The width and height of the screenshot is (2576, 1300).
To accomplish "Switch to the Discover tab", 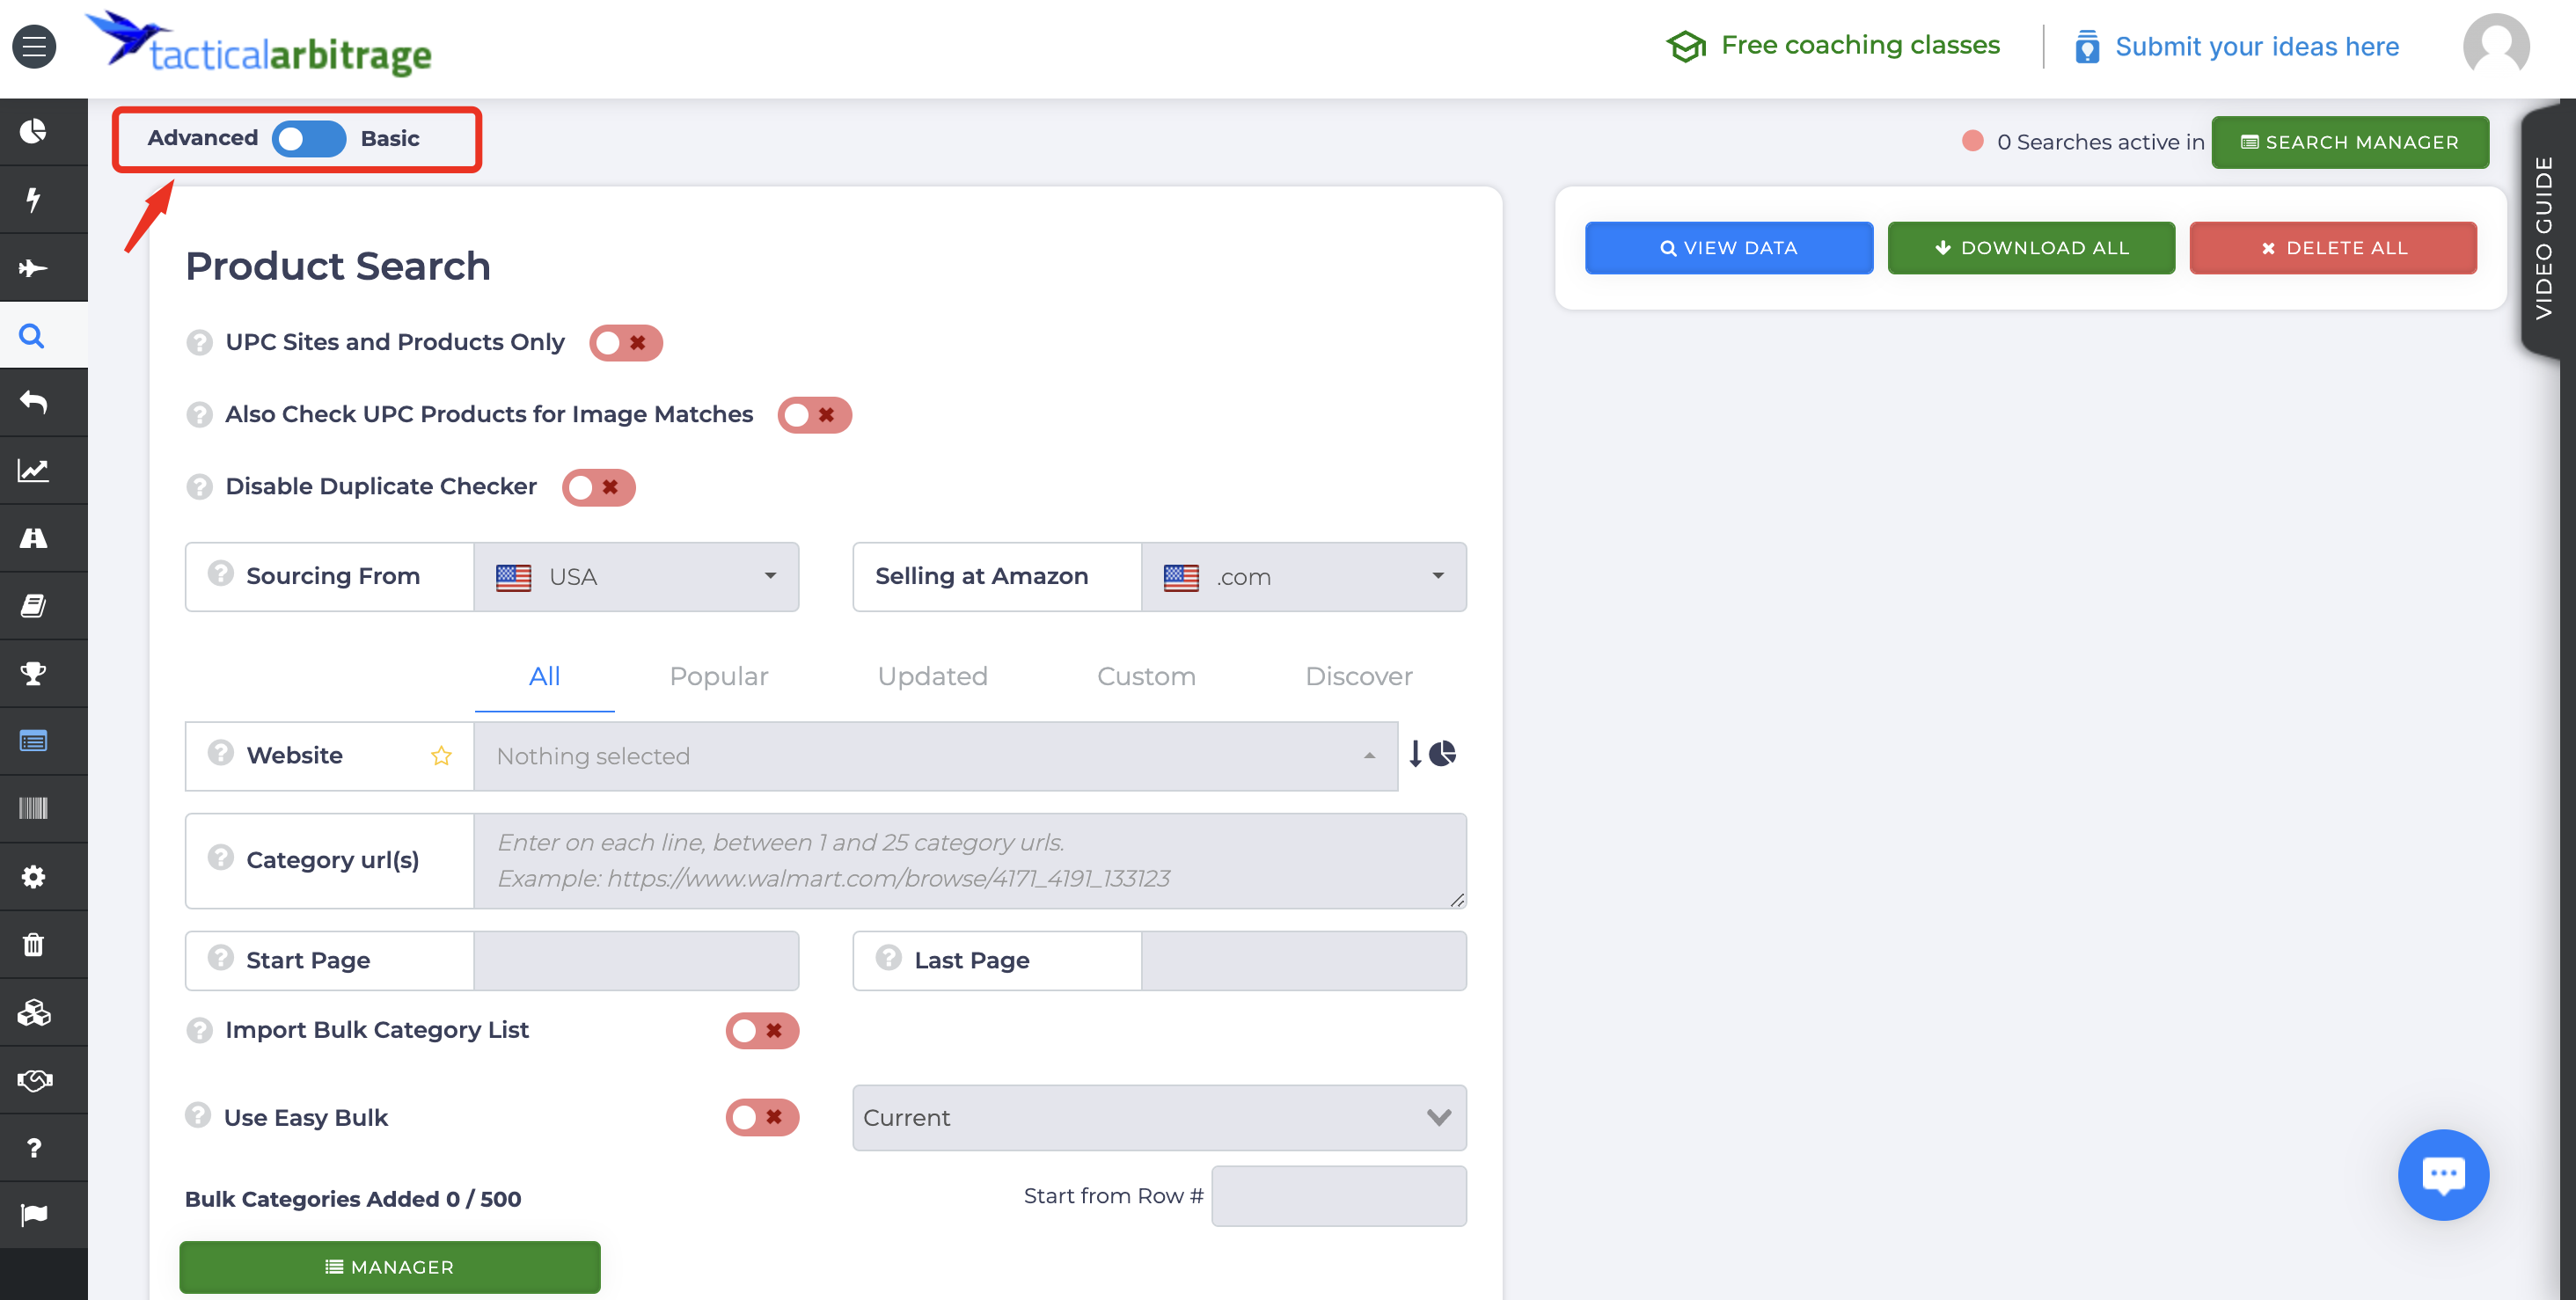I will point(1359,677).
